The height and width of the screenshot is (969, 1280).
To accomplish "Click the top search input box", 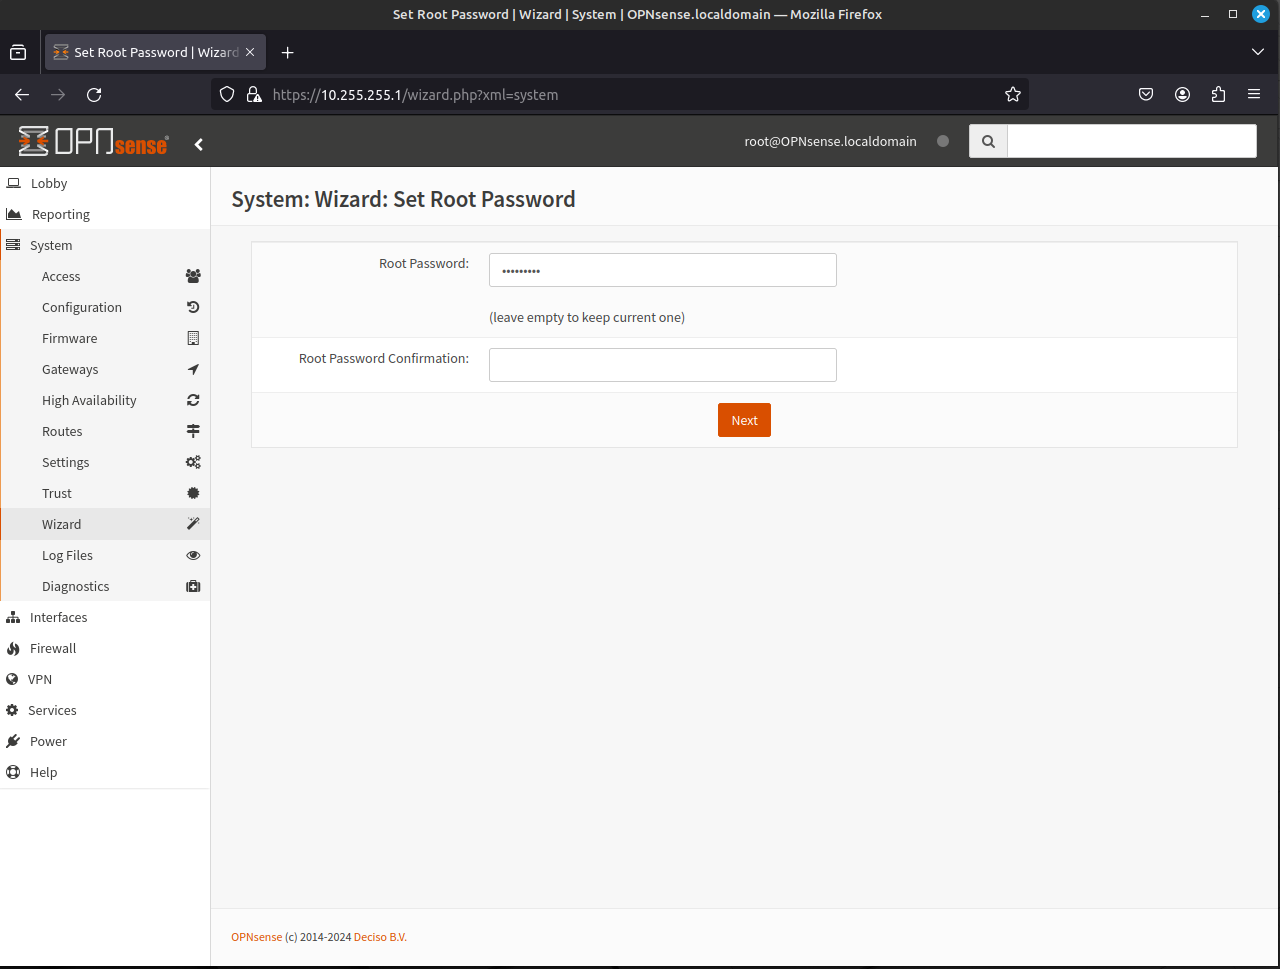I will pos(1132,141).
